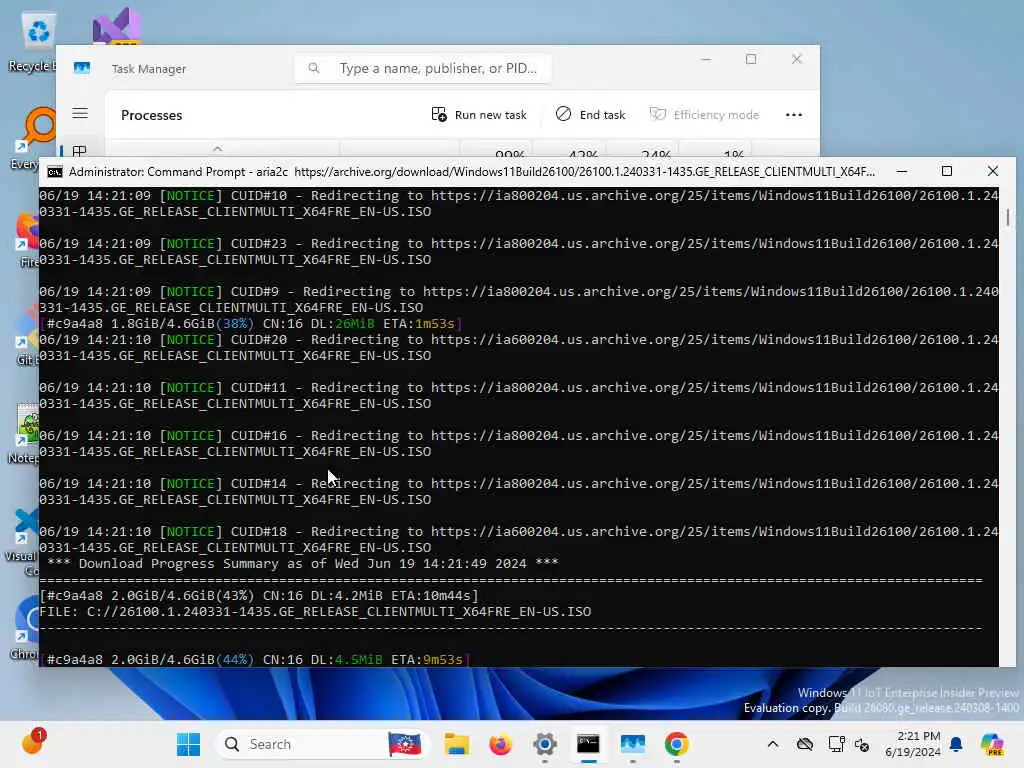Screen dimensions: 1024x768
Task: Click the CUID#20 redirect notice line
Action: point(519,347)
